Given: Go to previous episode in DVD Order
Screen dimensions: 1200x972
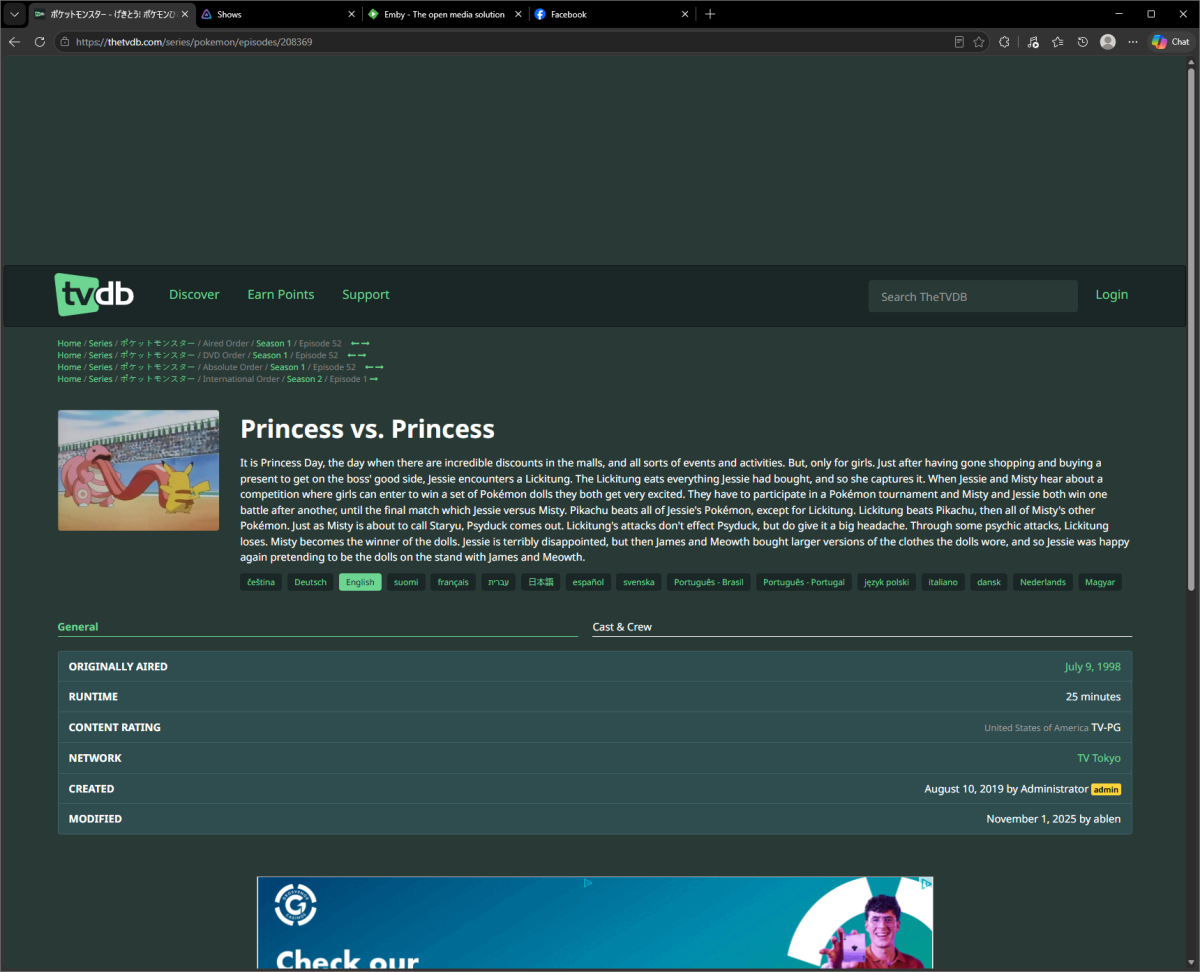Looking at the screenshot, I should tap(352, 355).
